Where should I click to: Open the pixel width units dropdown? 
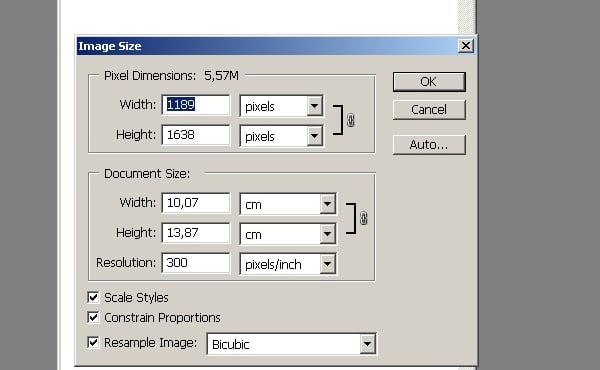[x=282, y=106]
